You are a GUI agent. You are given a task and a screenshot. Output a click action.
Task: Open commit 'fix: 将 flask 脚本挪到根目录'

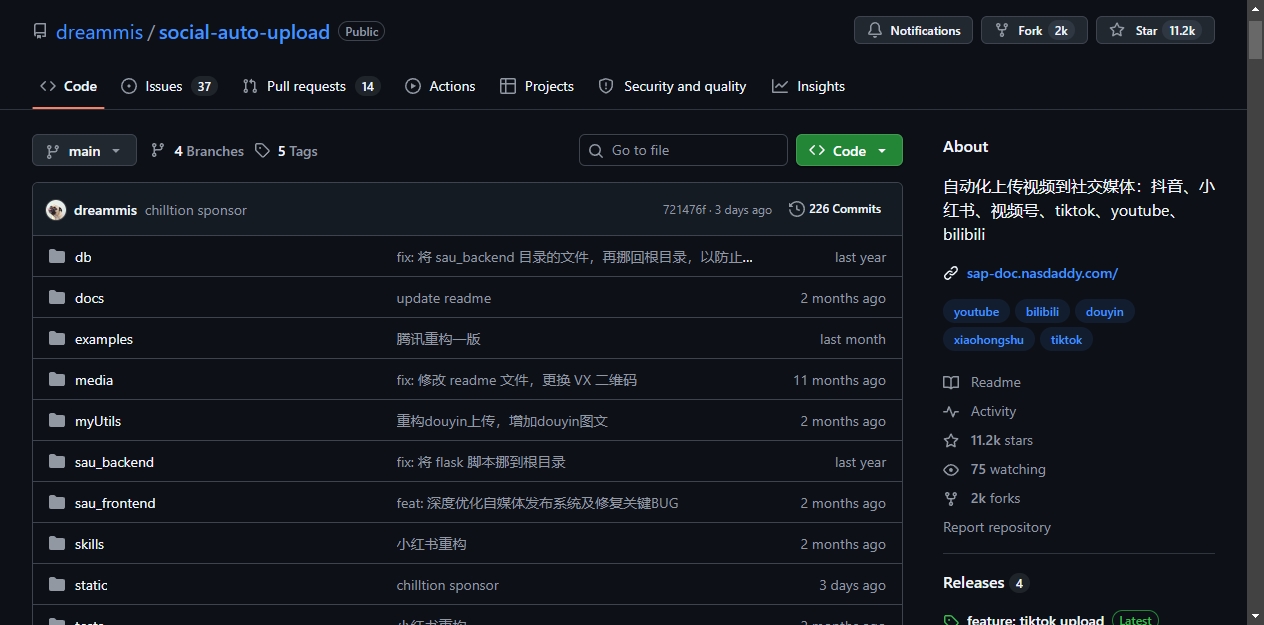[481, 462]
